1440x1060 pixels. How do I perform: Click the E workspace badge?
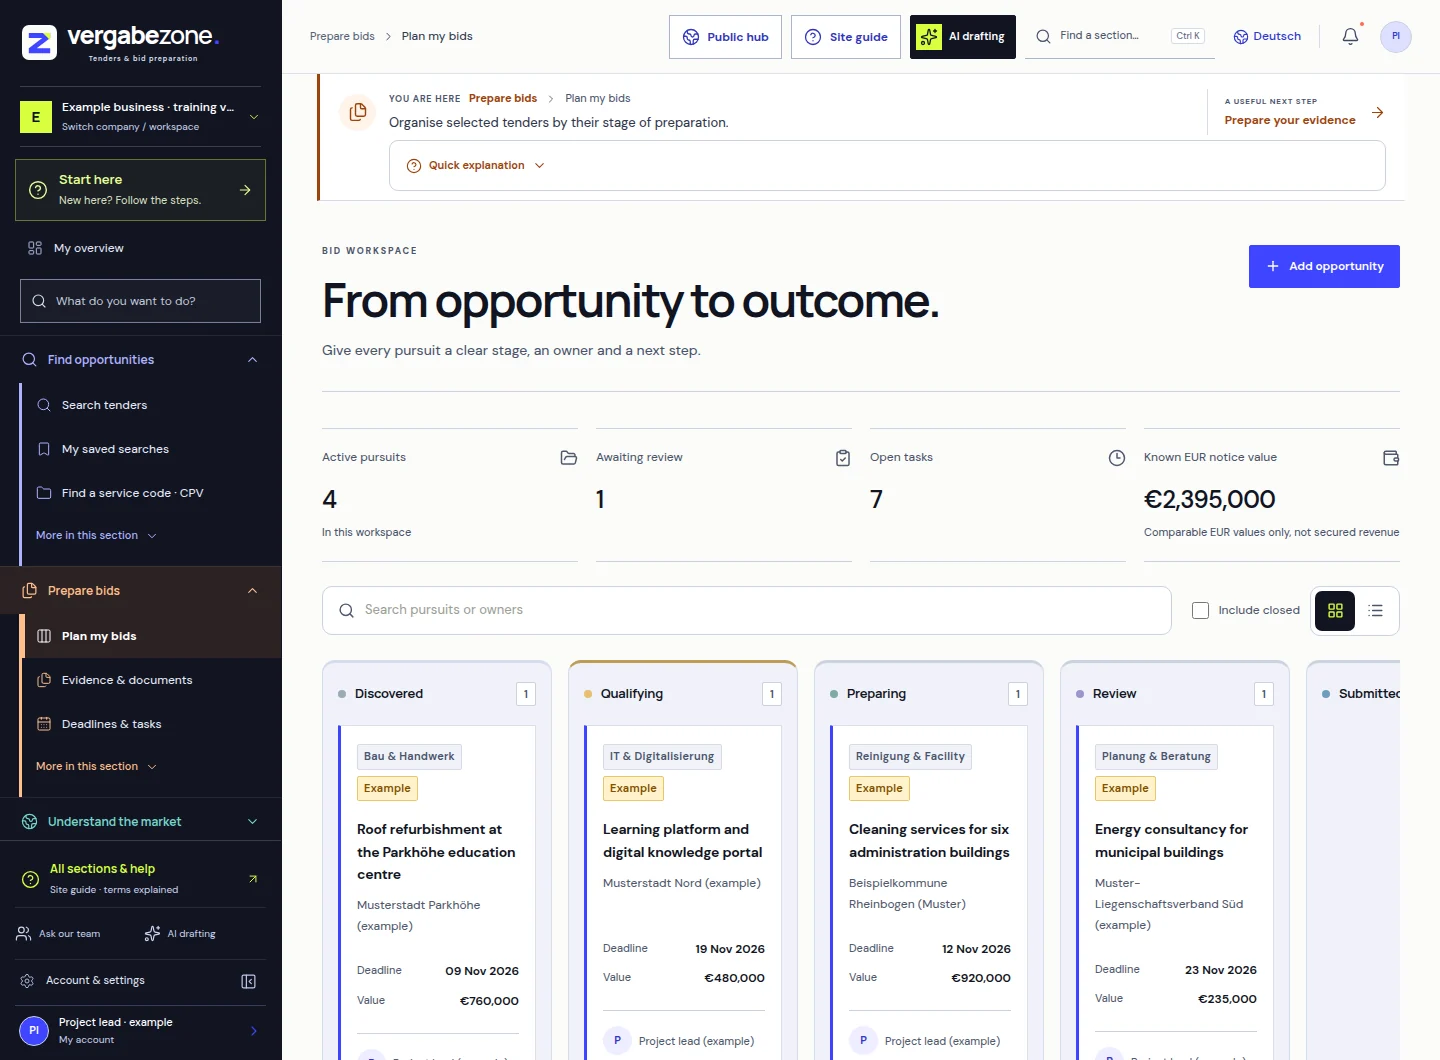36,117
